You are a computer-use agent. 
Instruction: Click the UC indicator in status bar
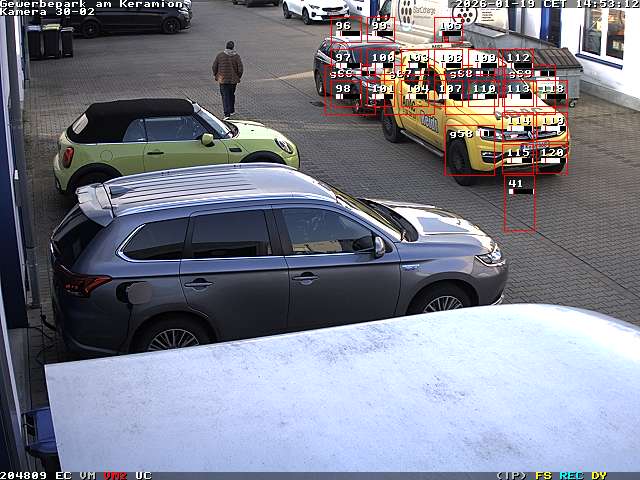[x=143, y=475]
